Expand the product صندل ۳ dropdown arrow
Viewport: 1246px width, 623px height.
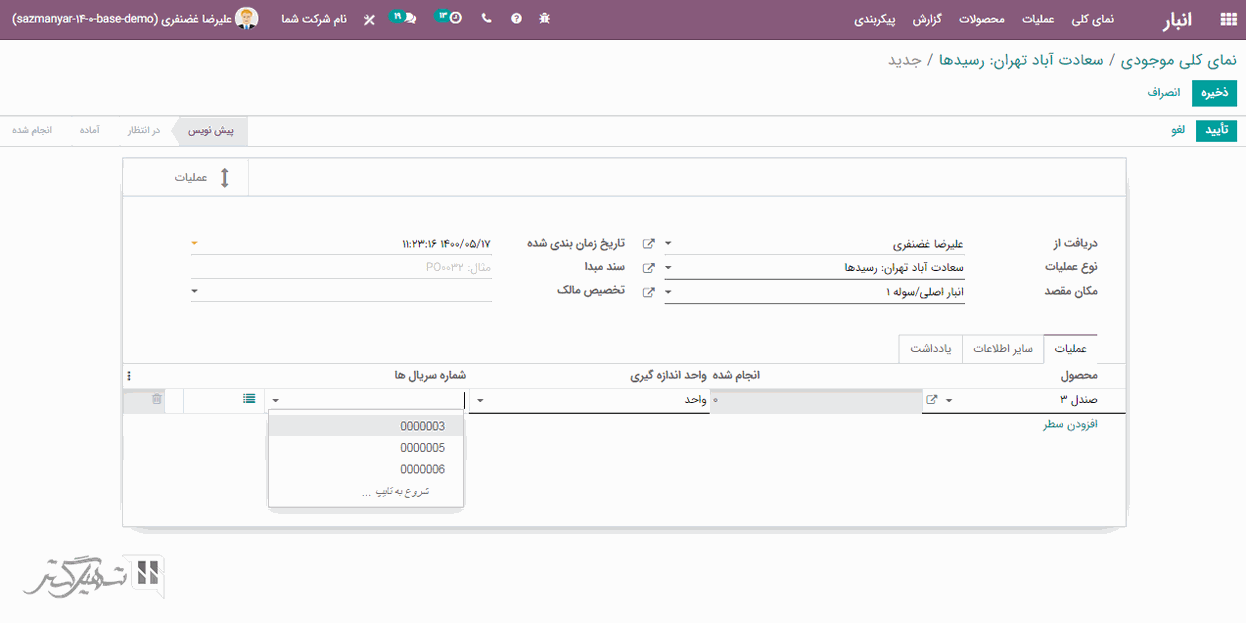[x=949, y=400]
